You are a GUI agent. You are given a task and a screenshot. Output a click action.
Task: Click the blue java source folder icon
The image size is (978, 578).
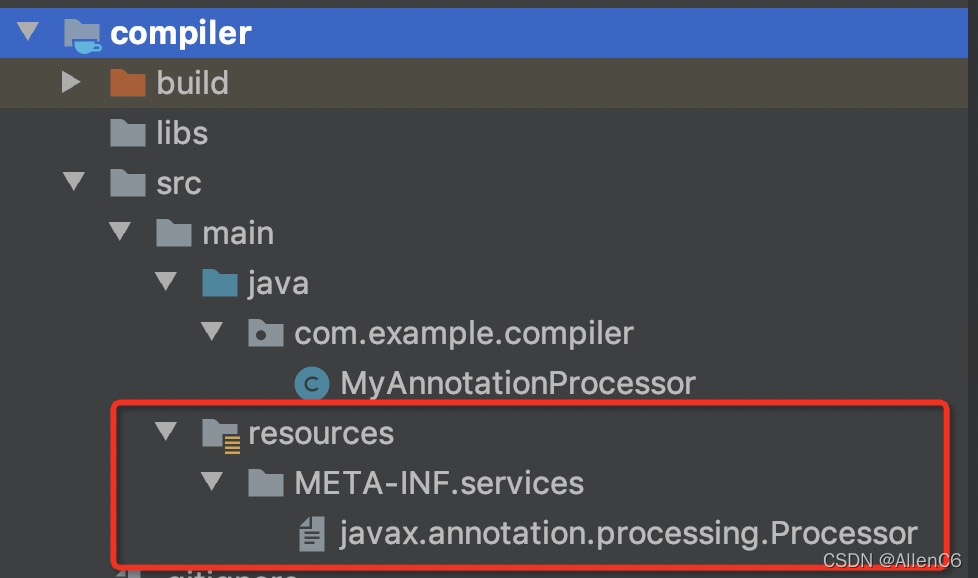click(x=220, y=283)
